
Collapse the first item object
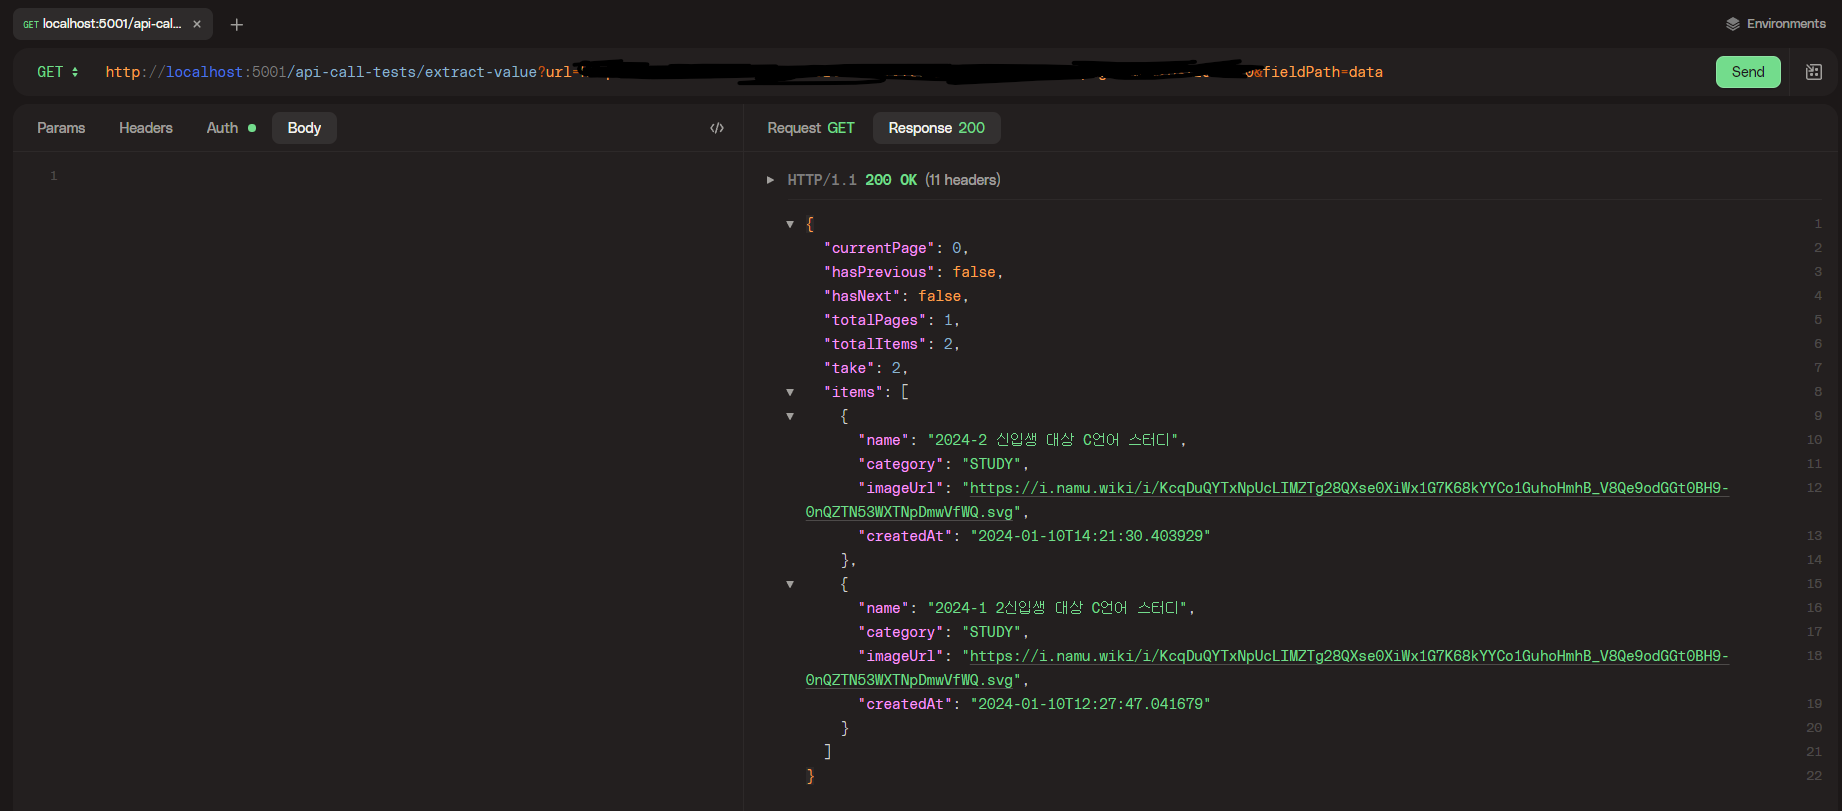(x=790, y=416)
